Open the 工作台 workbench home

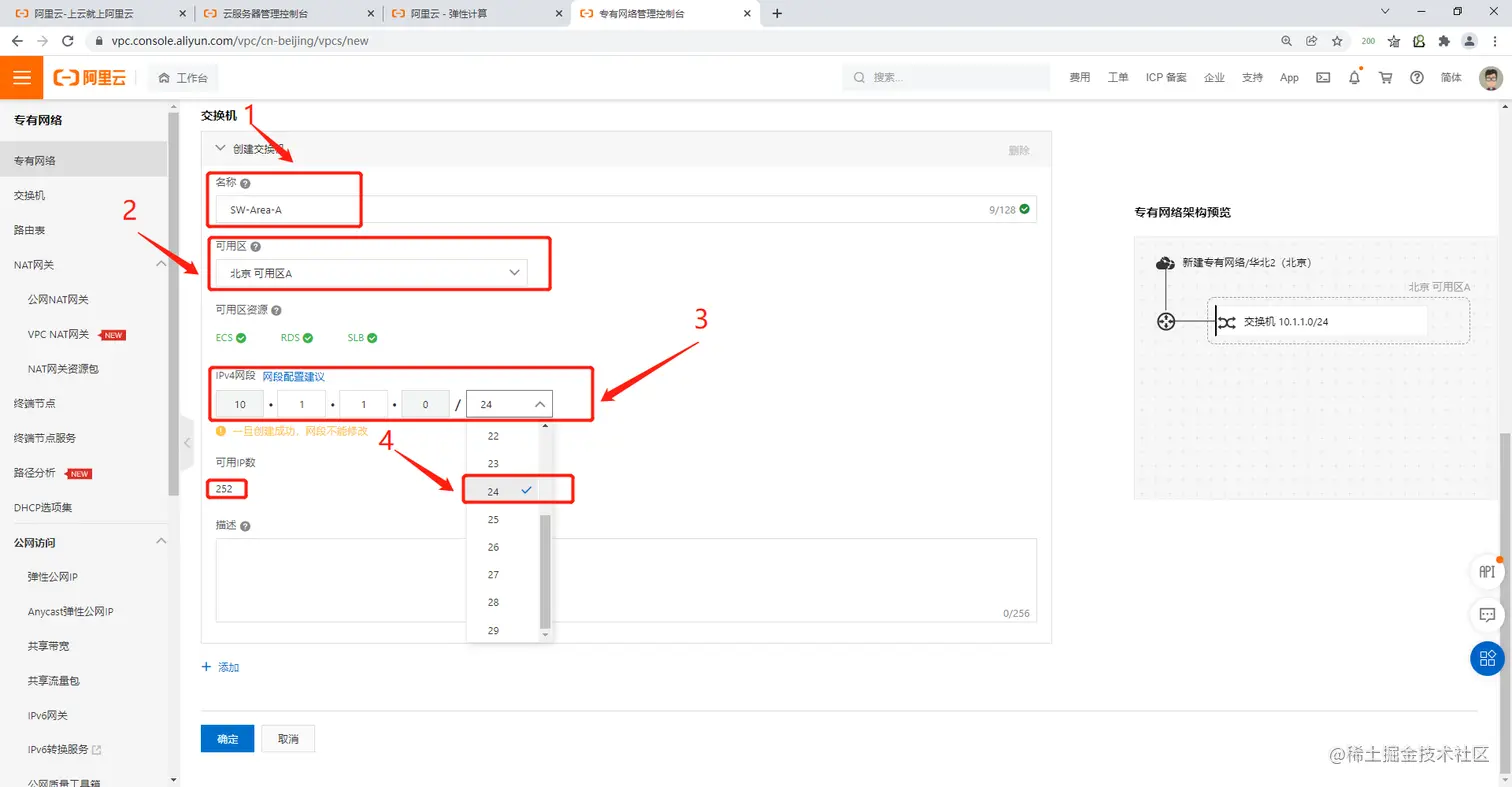click(x=183, y=78)
